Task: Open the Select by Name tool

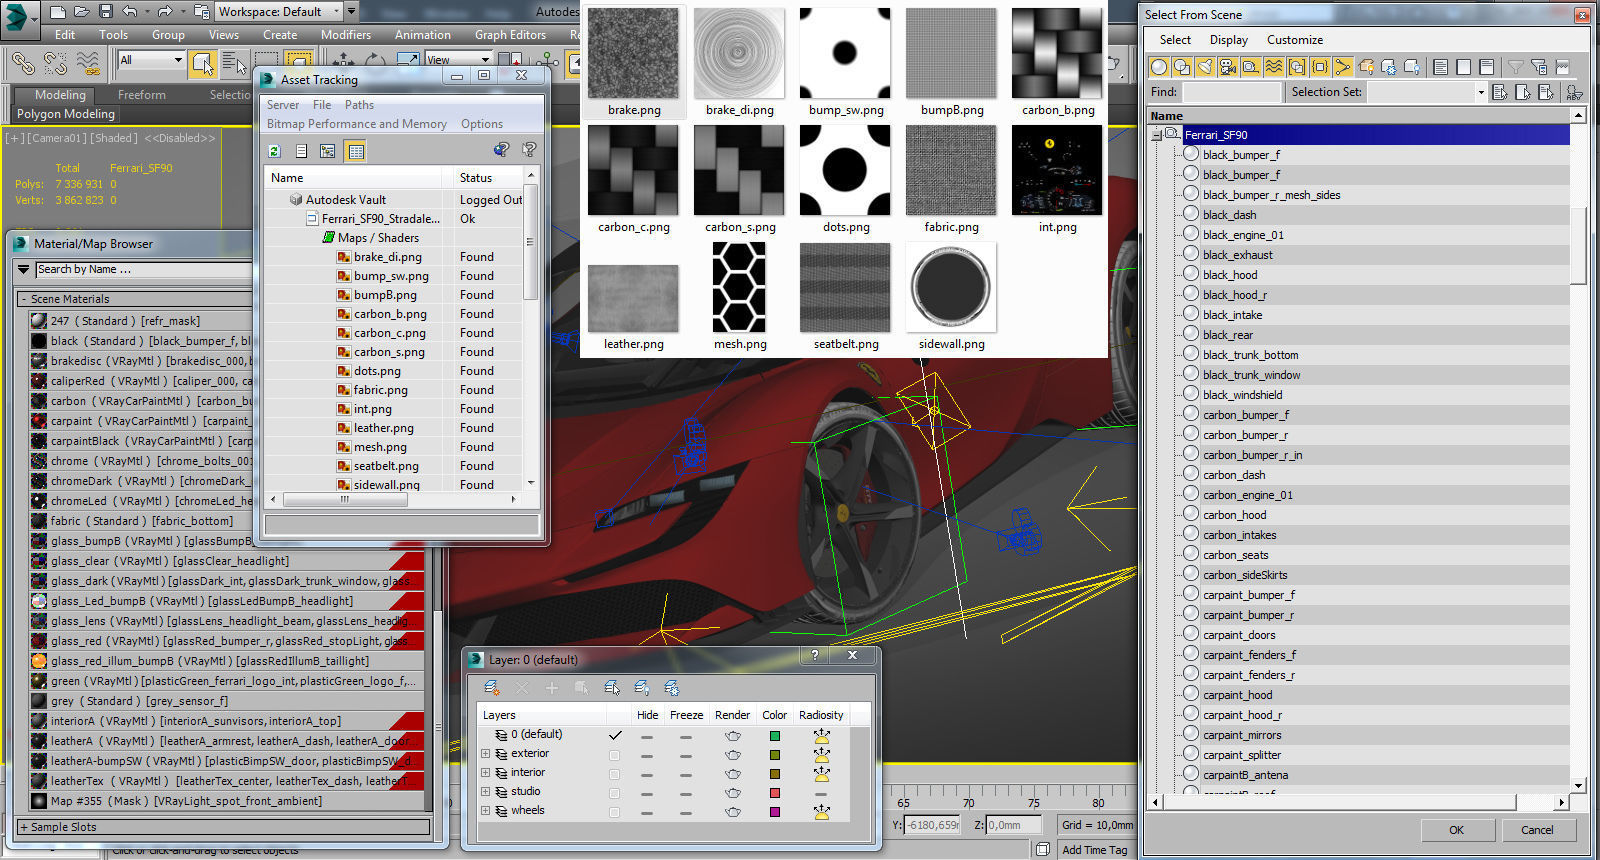Action: pos(234,64)
